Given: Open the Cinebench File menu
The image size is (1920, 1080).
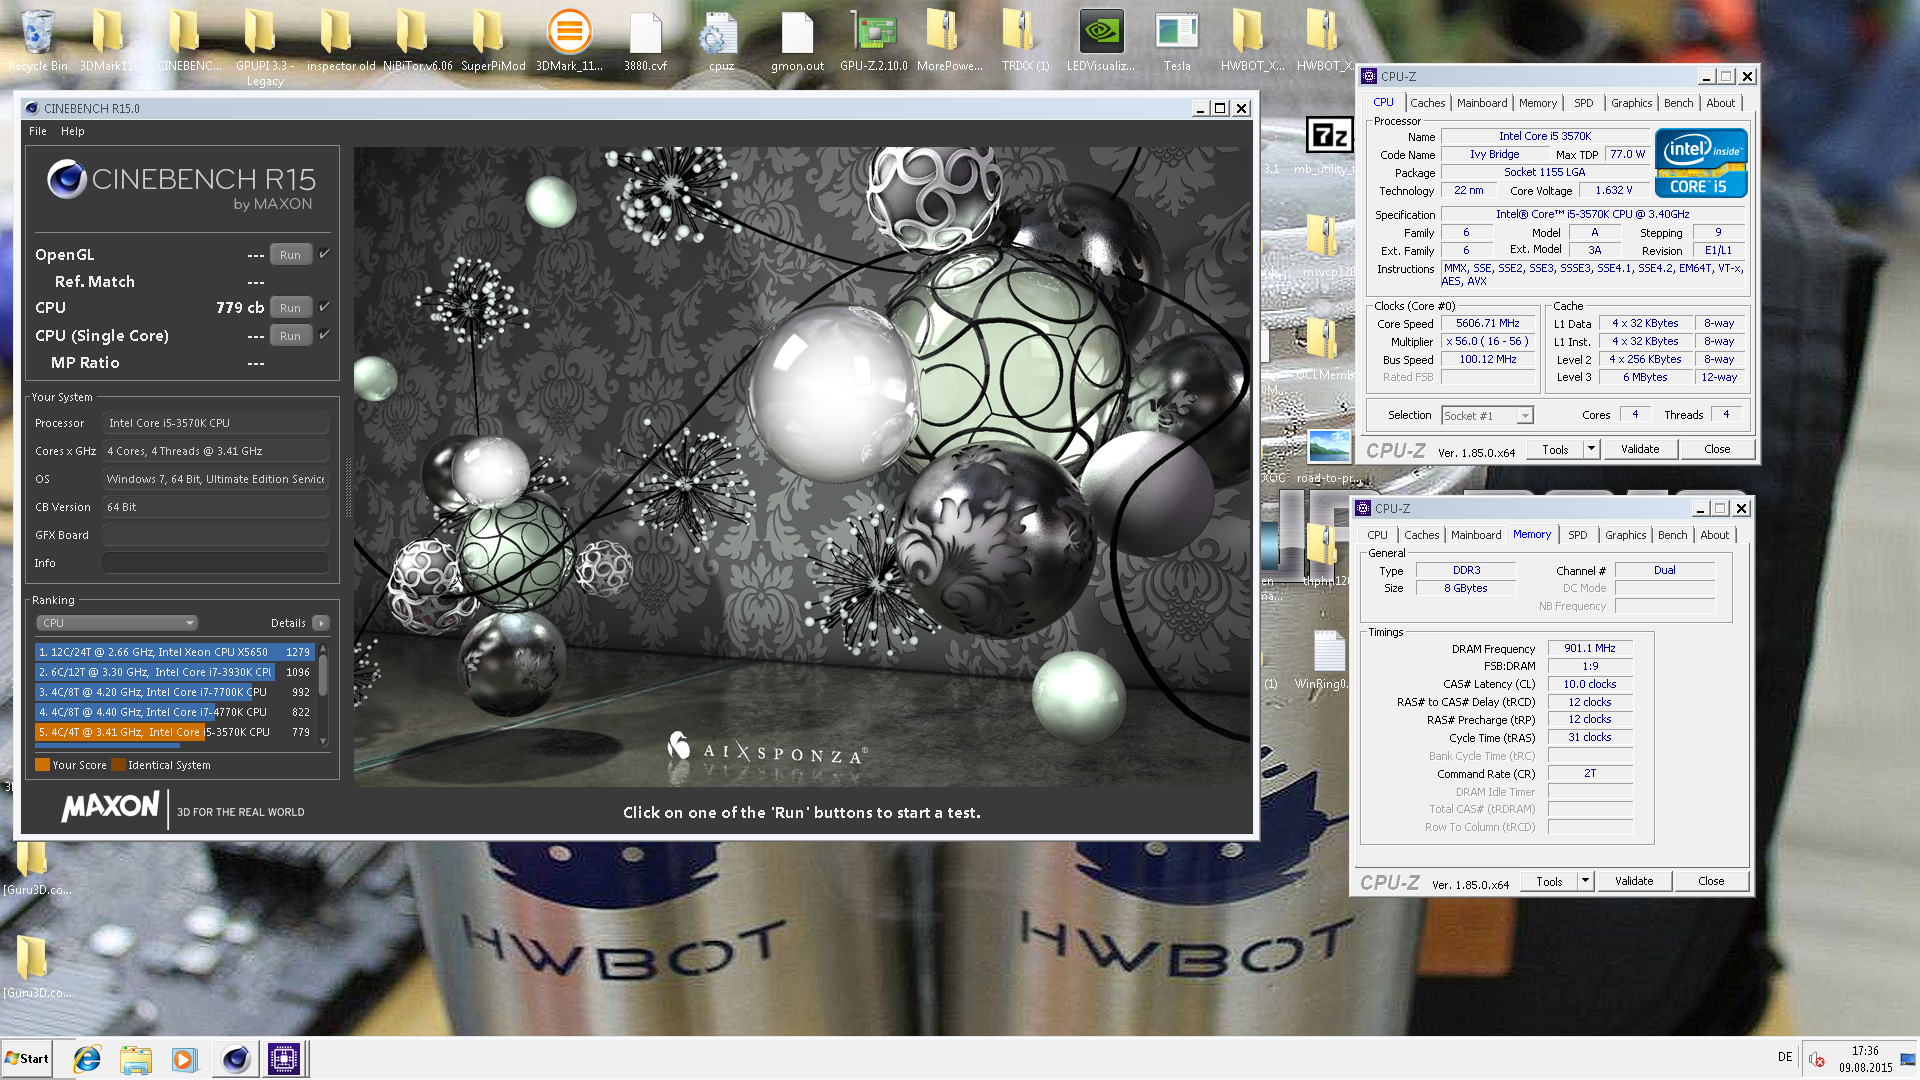Looking at the screenshot, I should coord(38,131).
